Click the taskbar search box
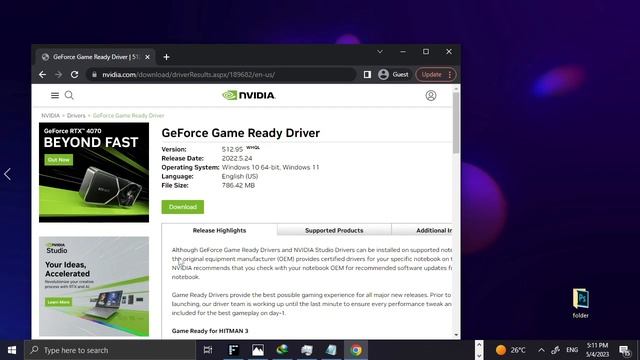The height and width of the screenshot is (360, 640). pos(110,350)
